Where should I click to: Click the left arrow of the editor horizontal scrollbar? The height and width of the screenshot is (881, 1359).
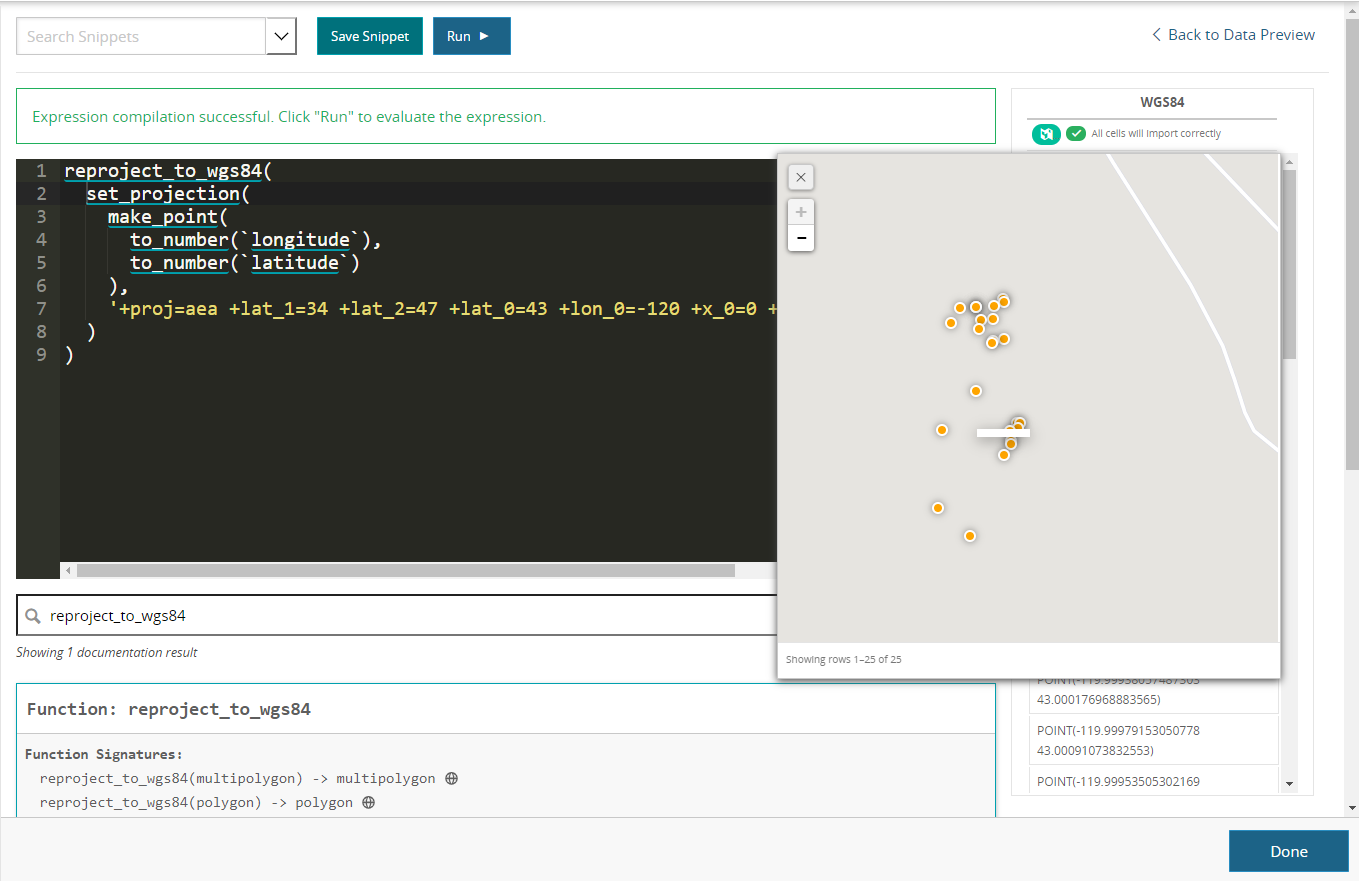coord(68,570)
